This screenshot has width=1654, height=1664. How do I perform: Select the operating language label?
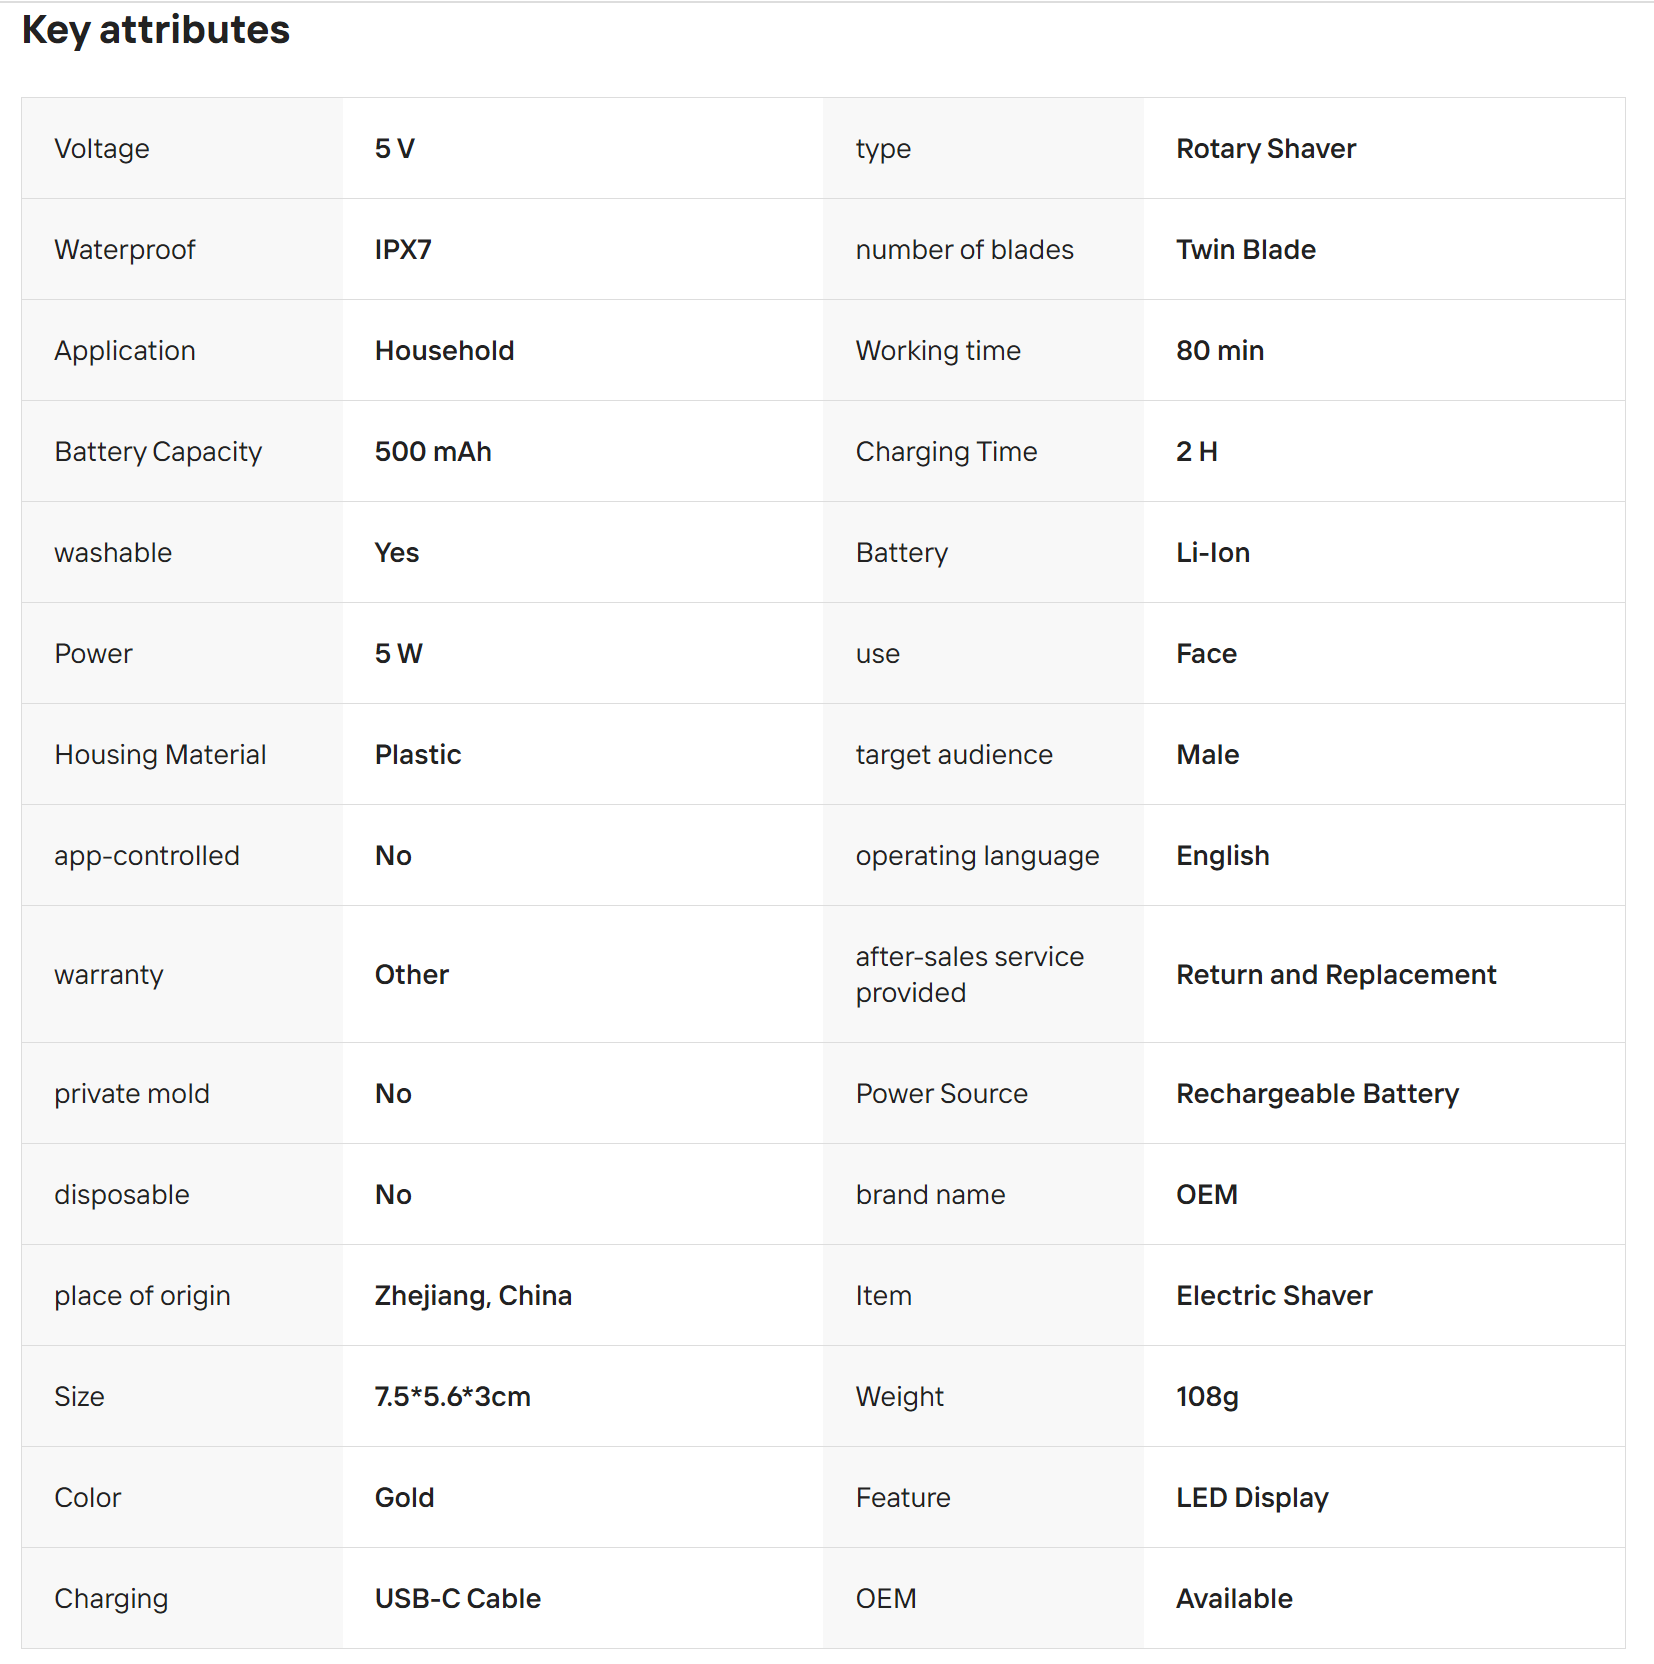tap(976, 856)
